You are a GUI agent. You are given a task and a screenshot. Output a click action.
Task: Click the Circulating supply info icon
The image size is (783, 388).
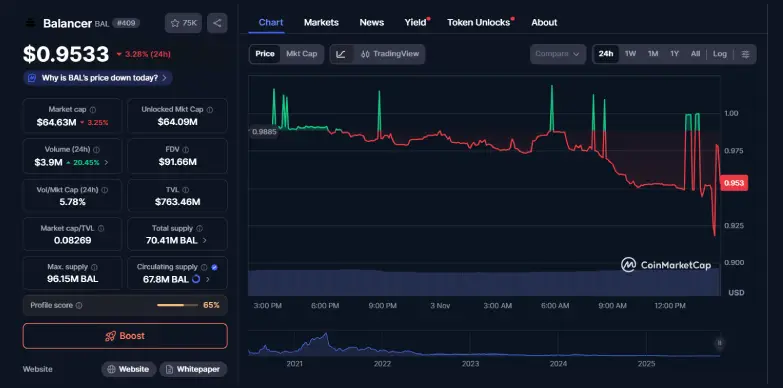click(204, 267)
